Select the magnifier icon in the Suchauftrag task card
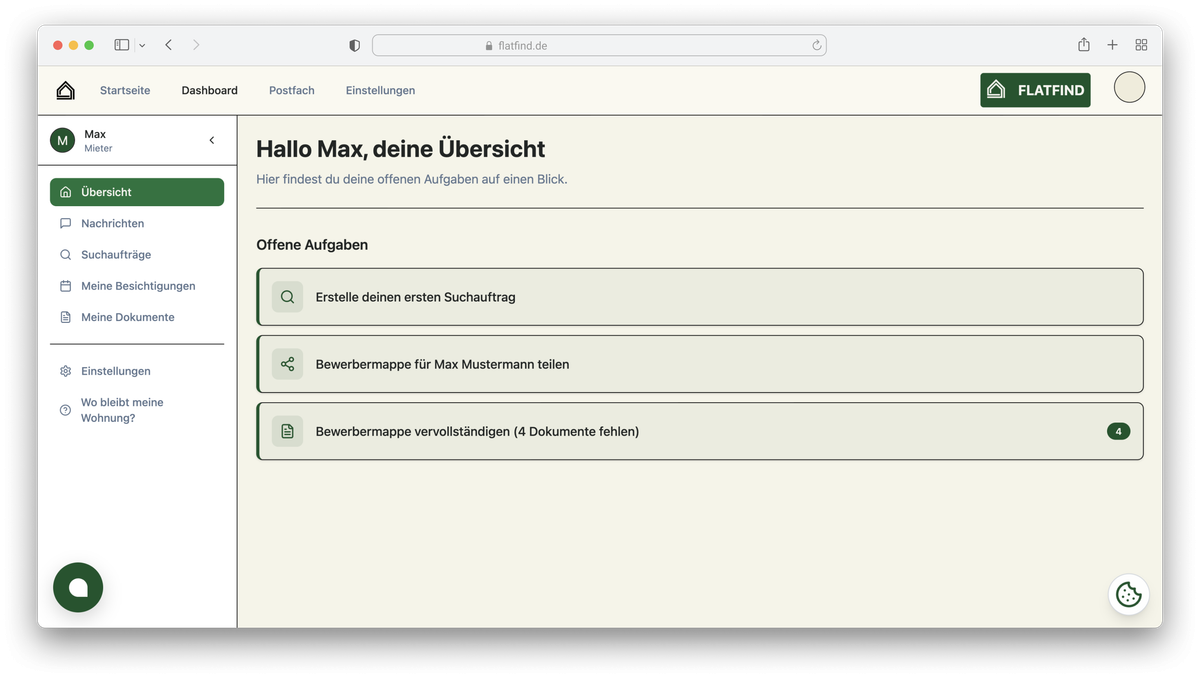The height and width of the screenshot is (678, 1200). point(287,297)
